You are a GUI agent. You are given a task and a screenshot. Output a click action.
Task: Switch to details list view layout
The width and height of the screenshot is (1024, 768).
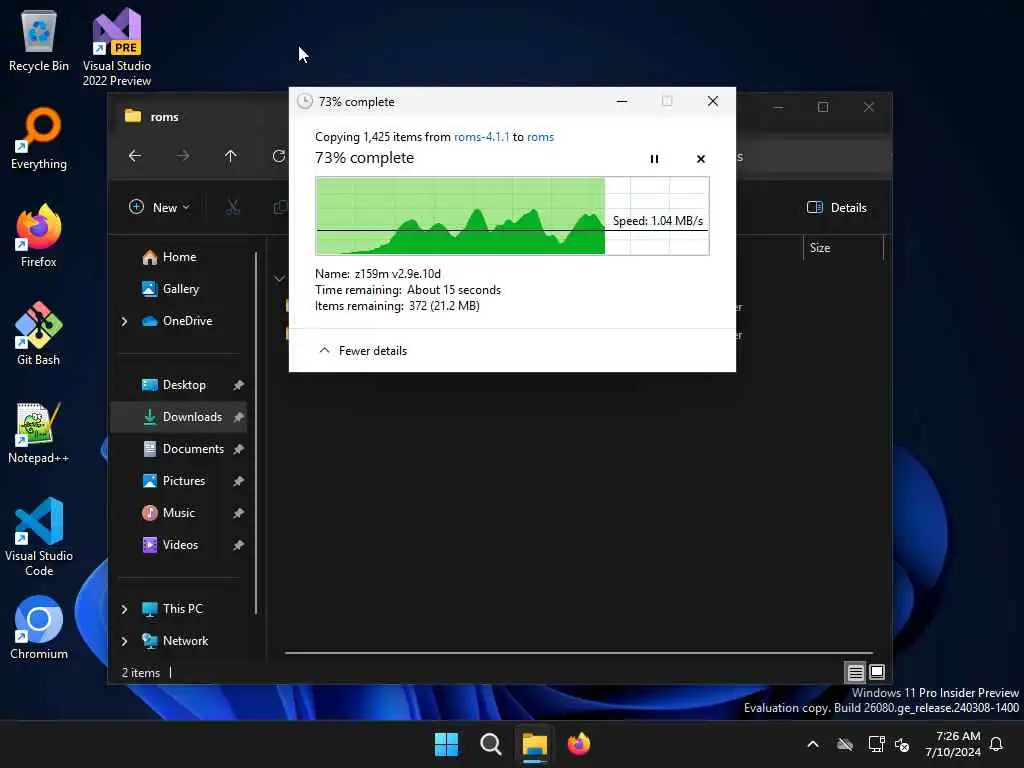coord(856,672)
